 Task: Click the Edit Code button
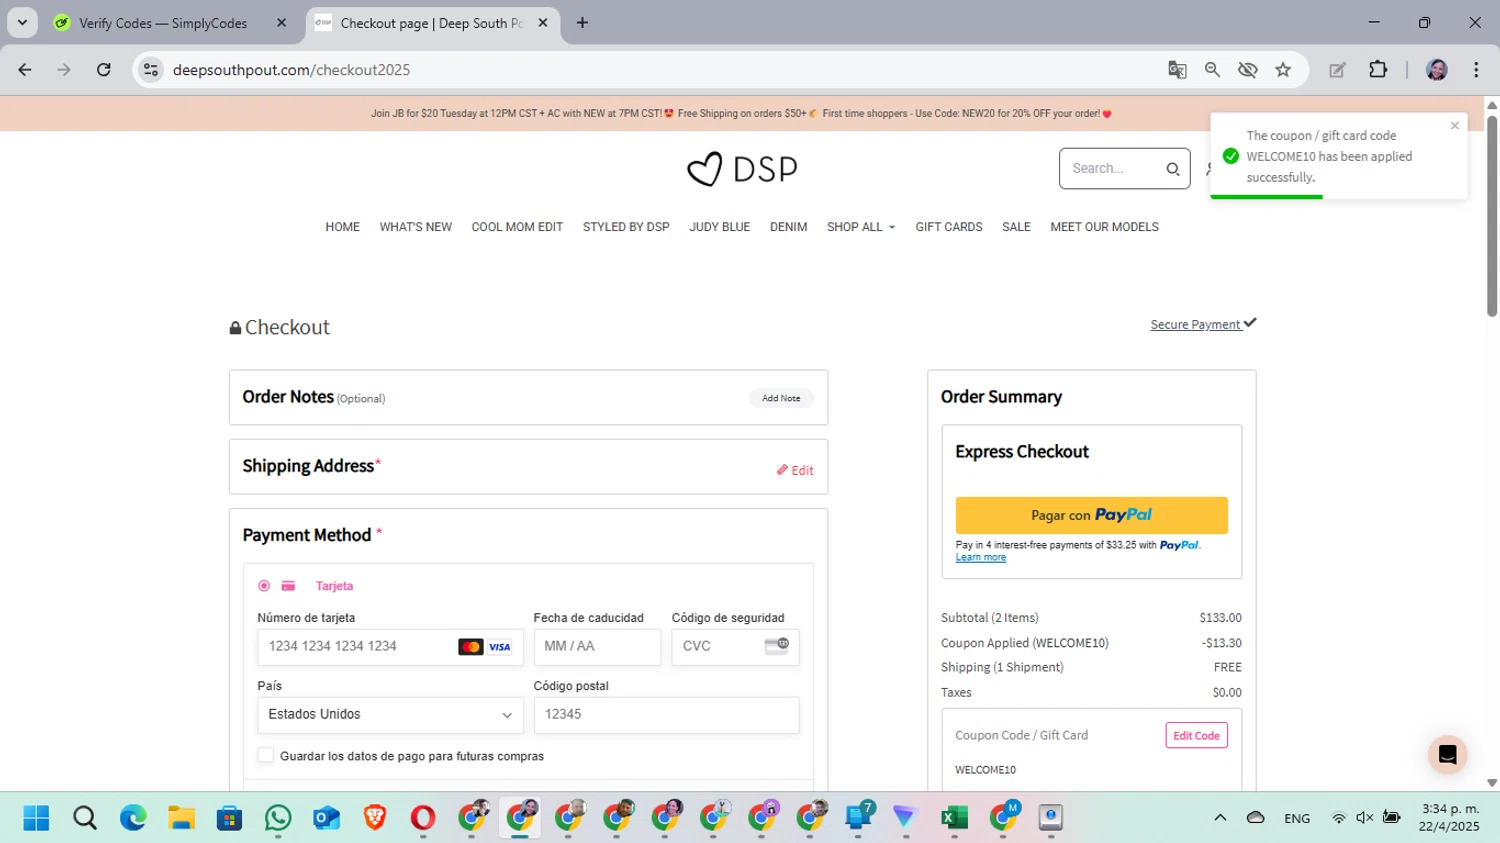(x=1196, y=735)
